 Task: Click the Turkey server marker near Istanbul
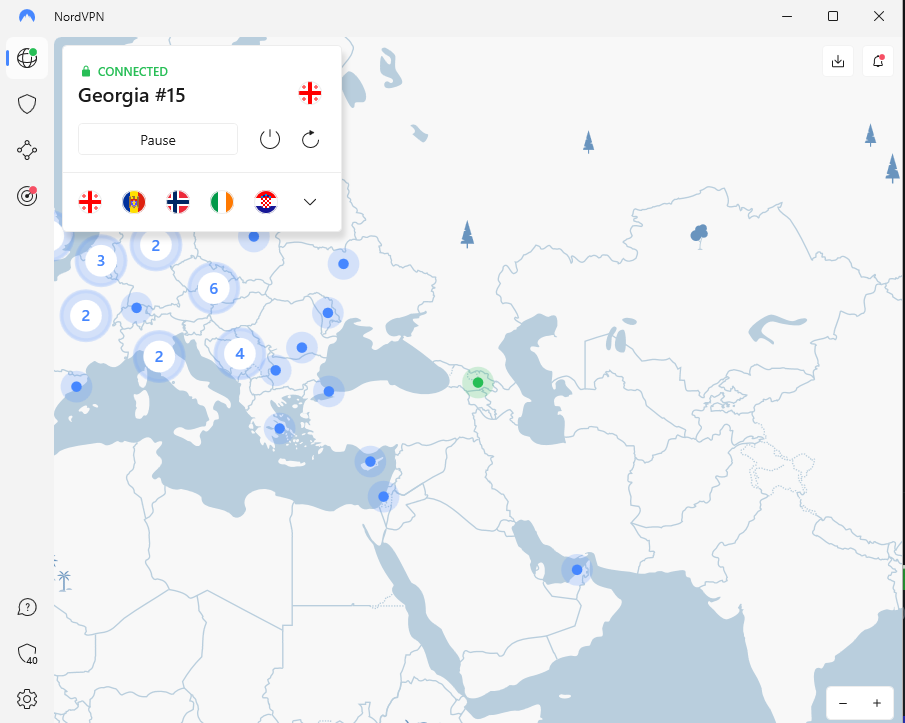pyautogui.click(x=328, y=391)
